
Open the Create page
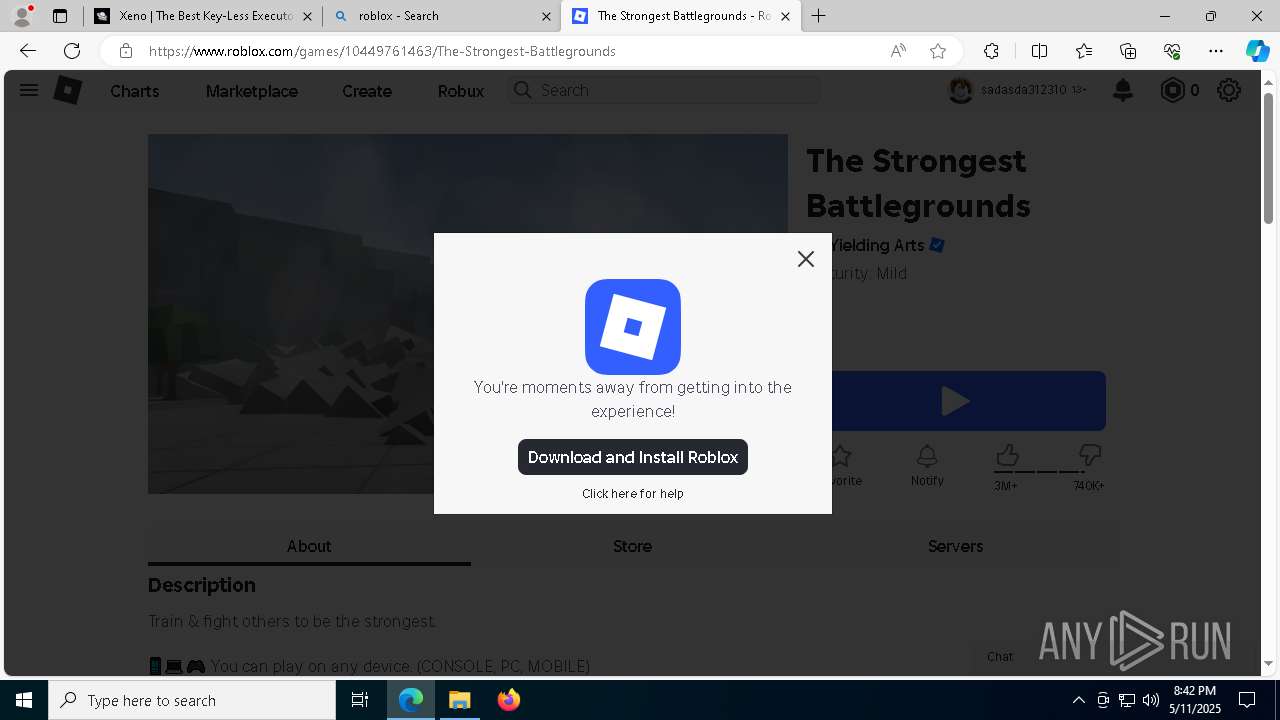click(x=367, y=91)
